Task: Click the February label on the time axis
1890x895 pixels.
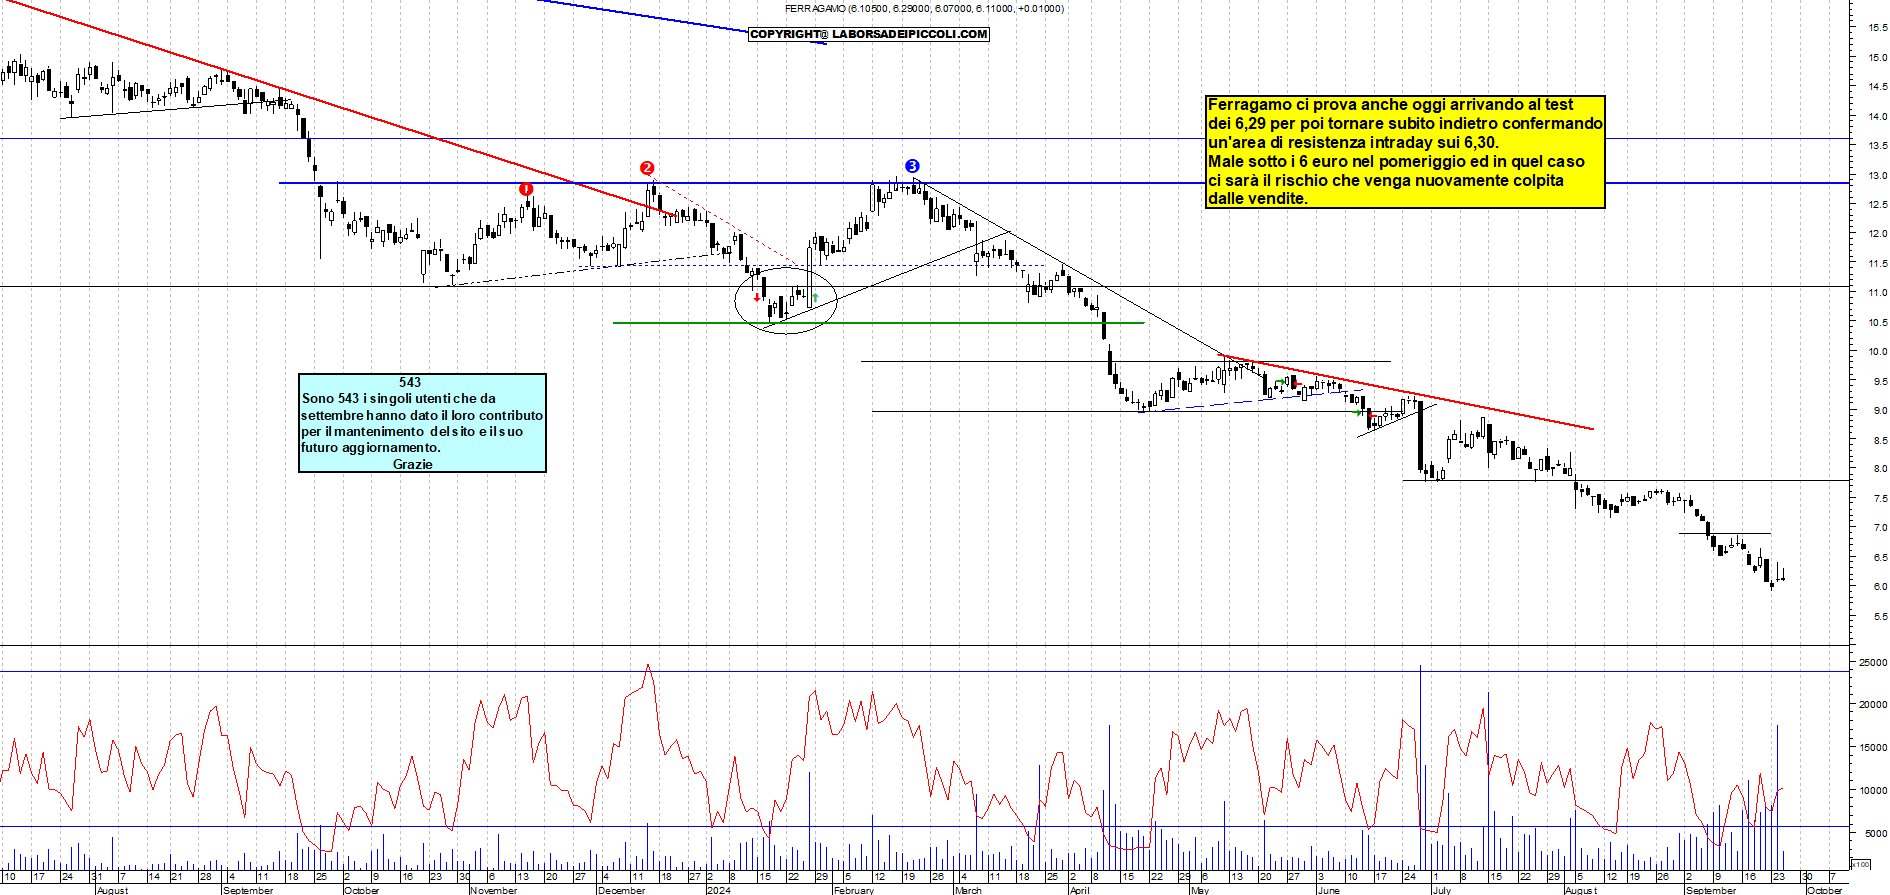Action: point(854,890)
